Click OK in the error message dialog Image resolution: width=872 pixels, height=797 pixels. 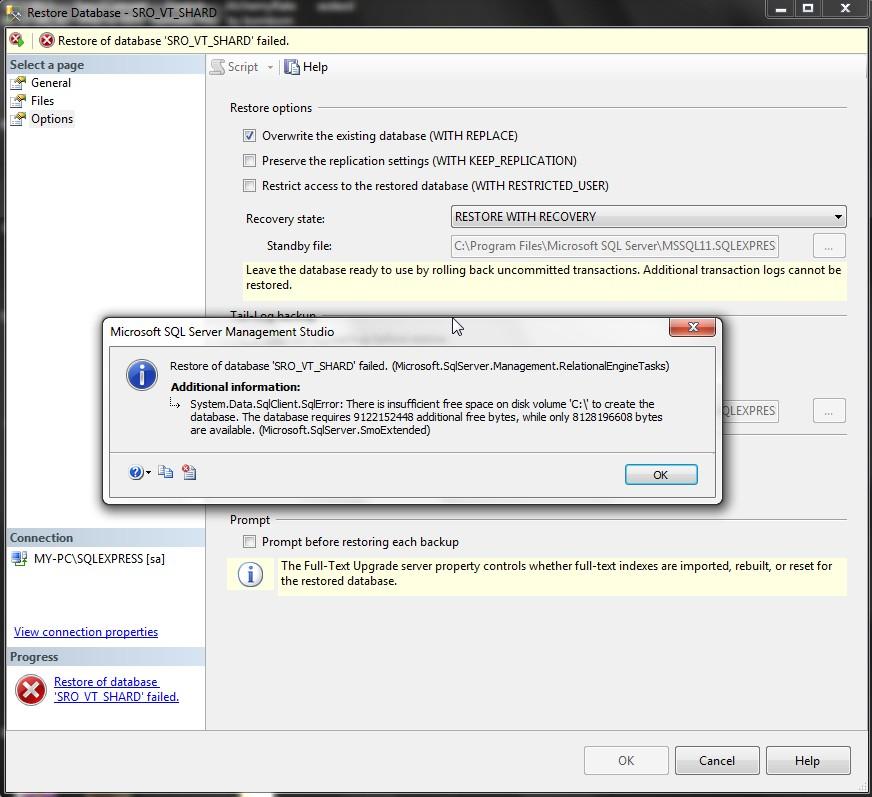661,474
